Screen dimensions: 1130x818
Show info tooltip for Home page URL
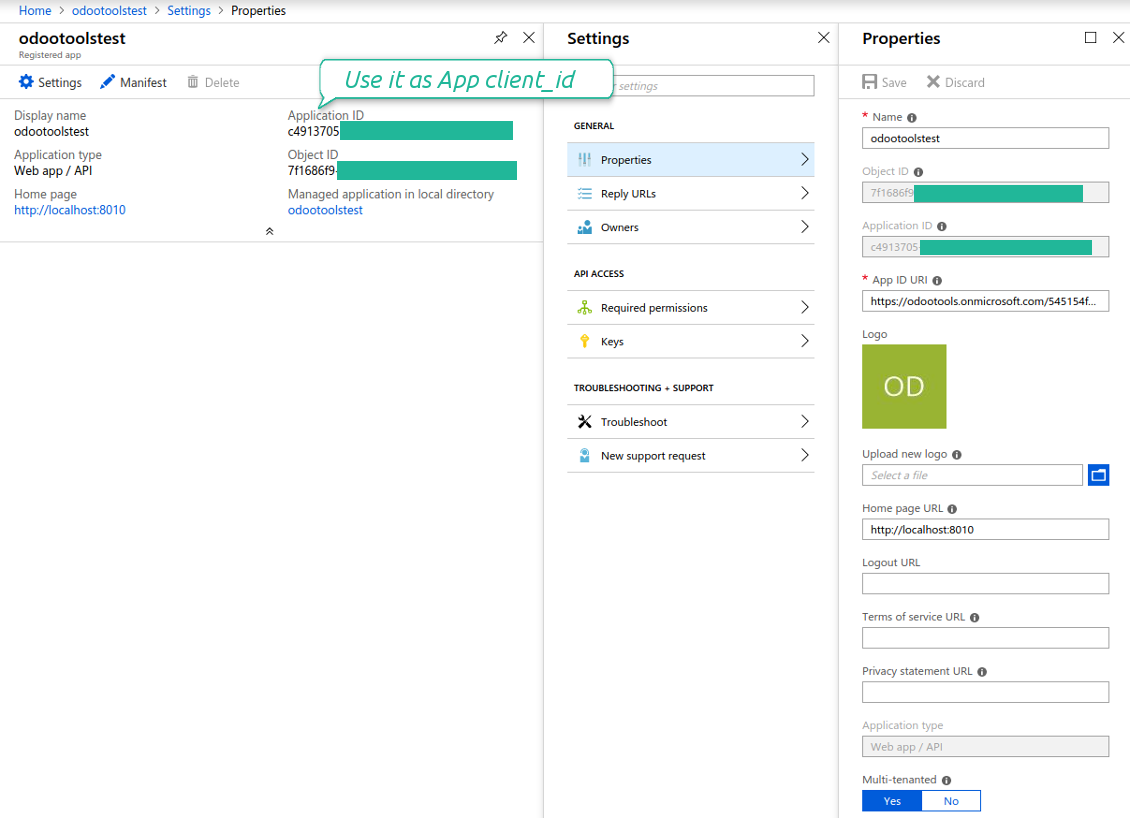[x=952, y=509]
